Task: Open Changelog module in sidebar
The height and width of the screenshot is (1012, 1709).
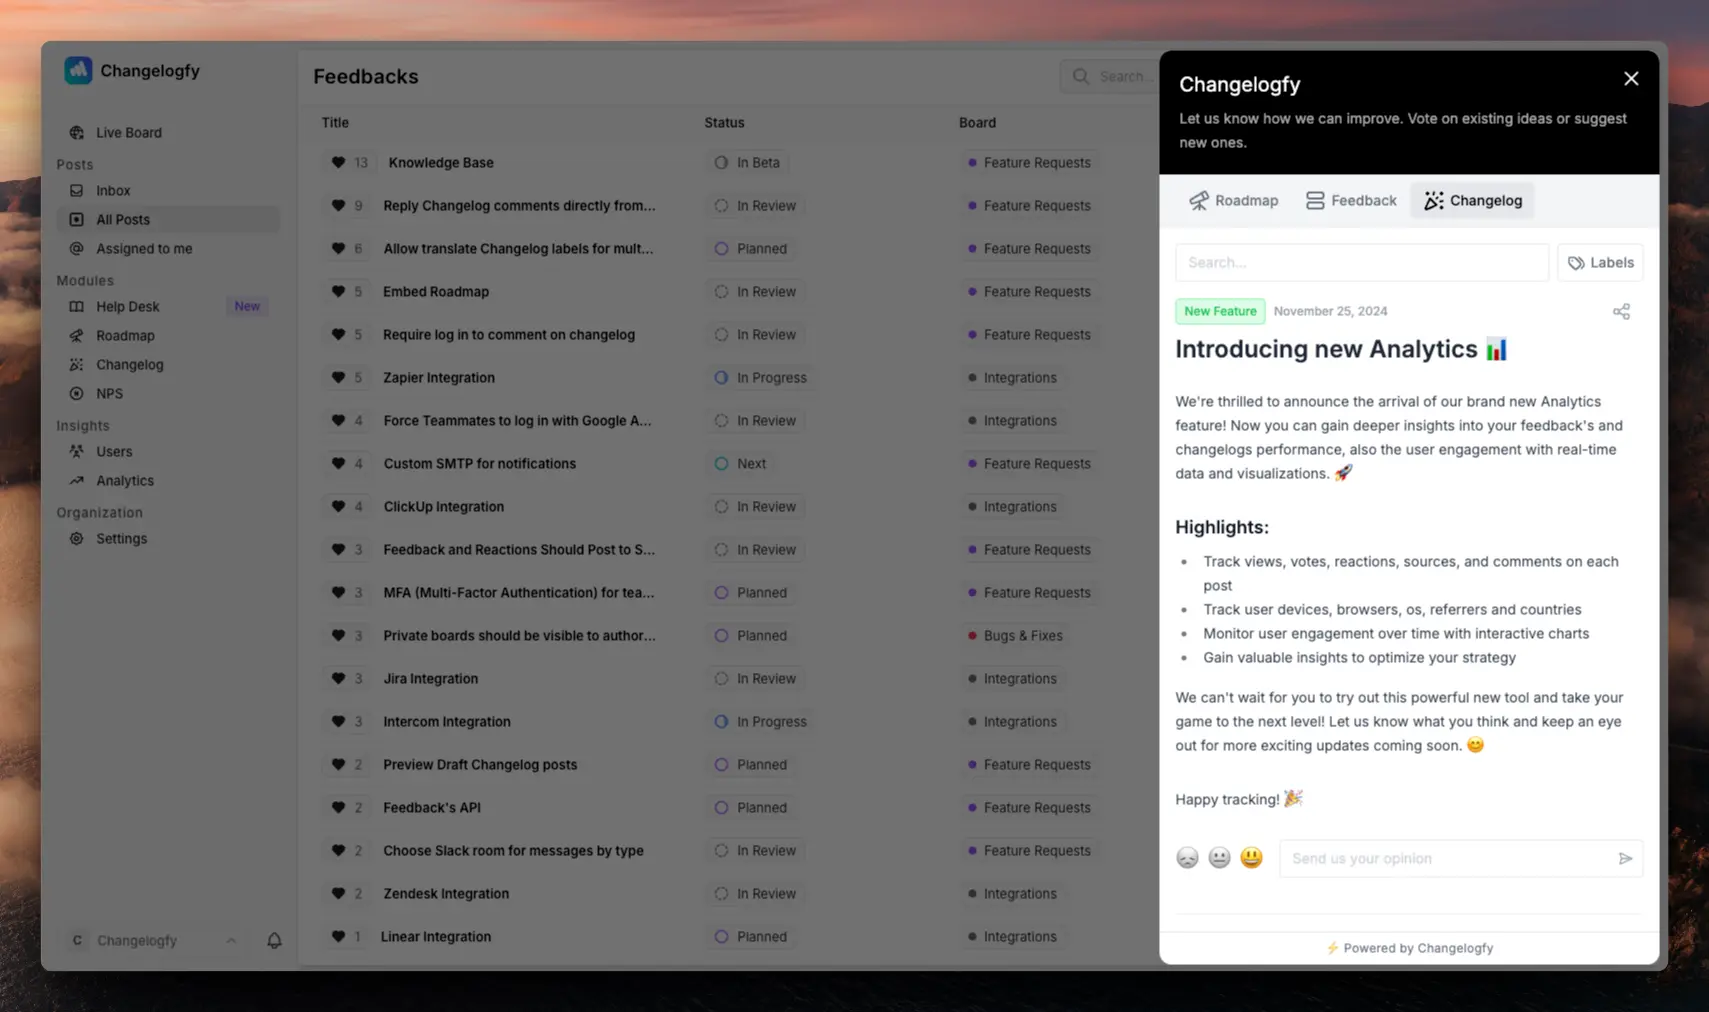Action: [x=129, y=364]
